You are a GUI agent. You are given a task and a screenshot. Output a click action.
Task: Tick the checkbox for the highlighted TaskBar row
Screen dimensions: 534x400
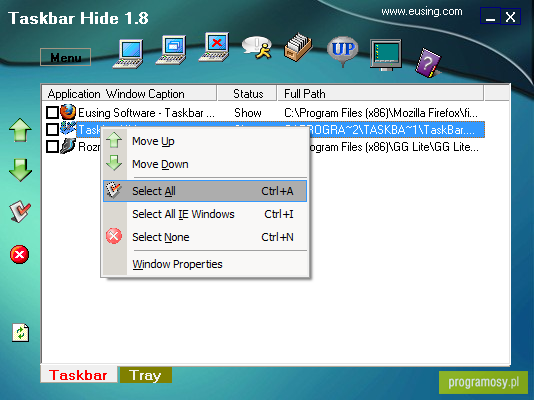pos(52,129)
